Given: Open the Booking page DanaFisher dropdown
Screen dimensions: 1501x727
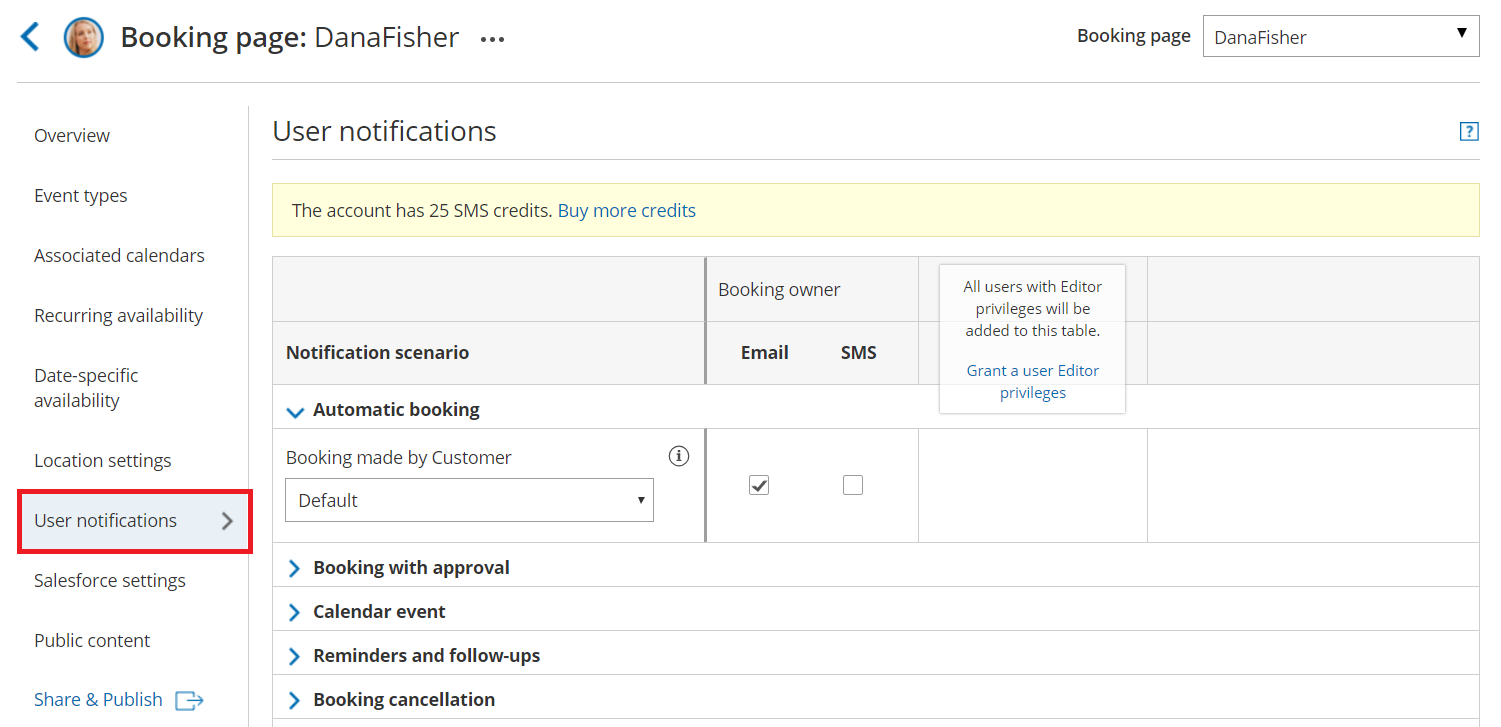Looking at the screenshot, I should (1340, 37).
